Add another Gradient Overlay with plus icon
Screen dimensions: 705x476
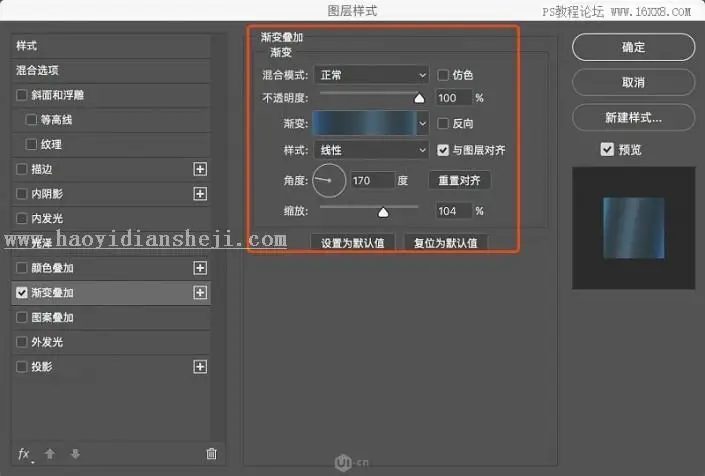pyautogui.click(x=200, y=293)
